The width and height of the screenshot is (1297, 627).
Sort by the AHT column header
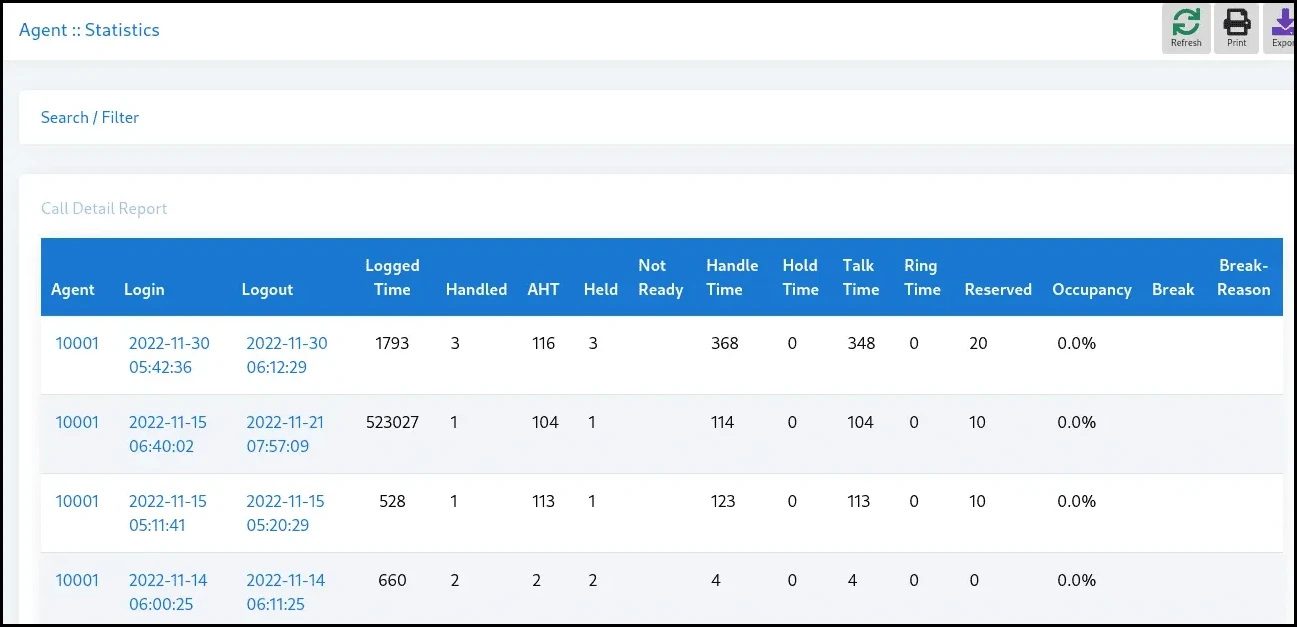point(543,289)
